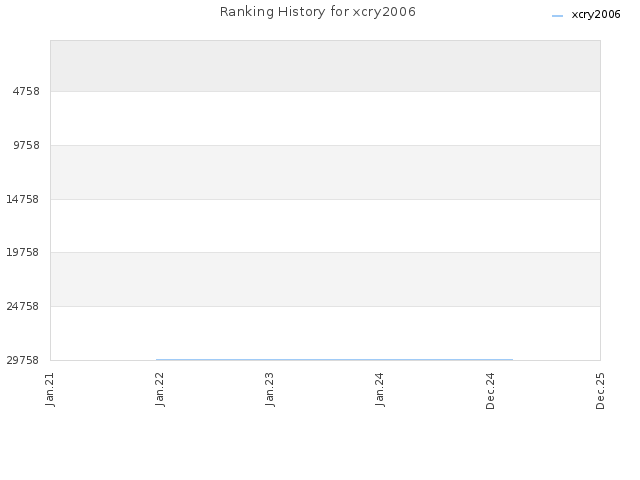The image size is (640, 480).
Task: Select the 4758 y-axis label
Action: point(26,91)
